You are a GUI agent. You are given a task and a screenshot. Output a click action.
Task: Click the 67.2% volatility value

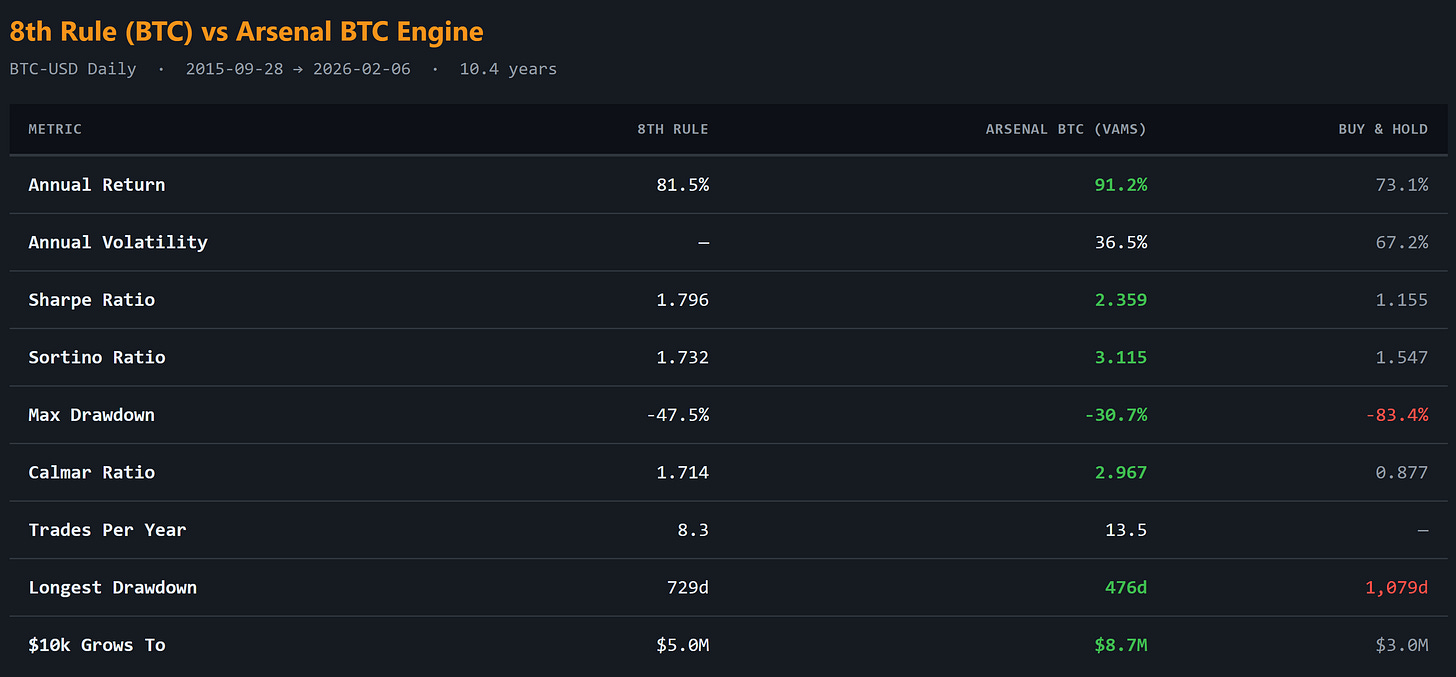click(1401, 242)
